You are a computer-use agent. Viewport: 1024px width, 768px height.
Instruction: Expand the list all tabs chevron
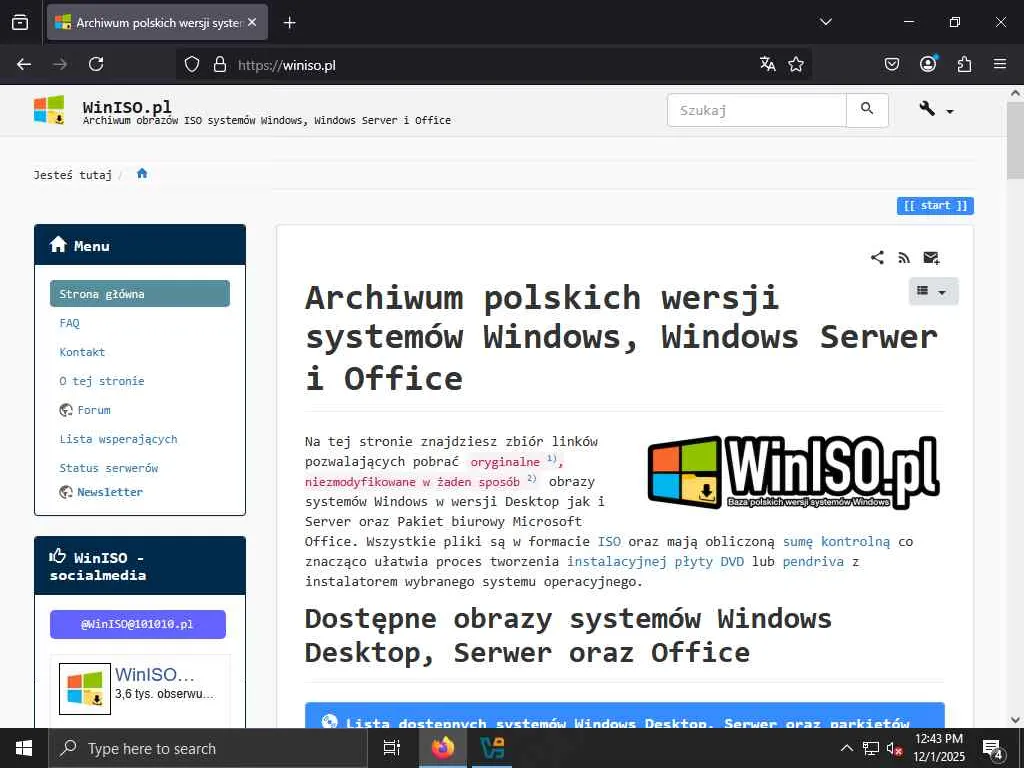[825, 22]
